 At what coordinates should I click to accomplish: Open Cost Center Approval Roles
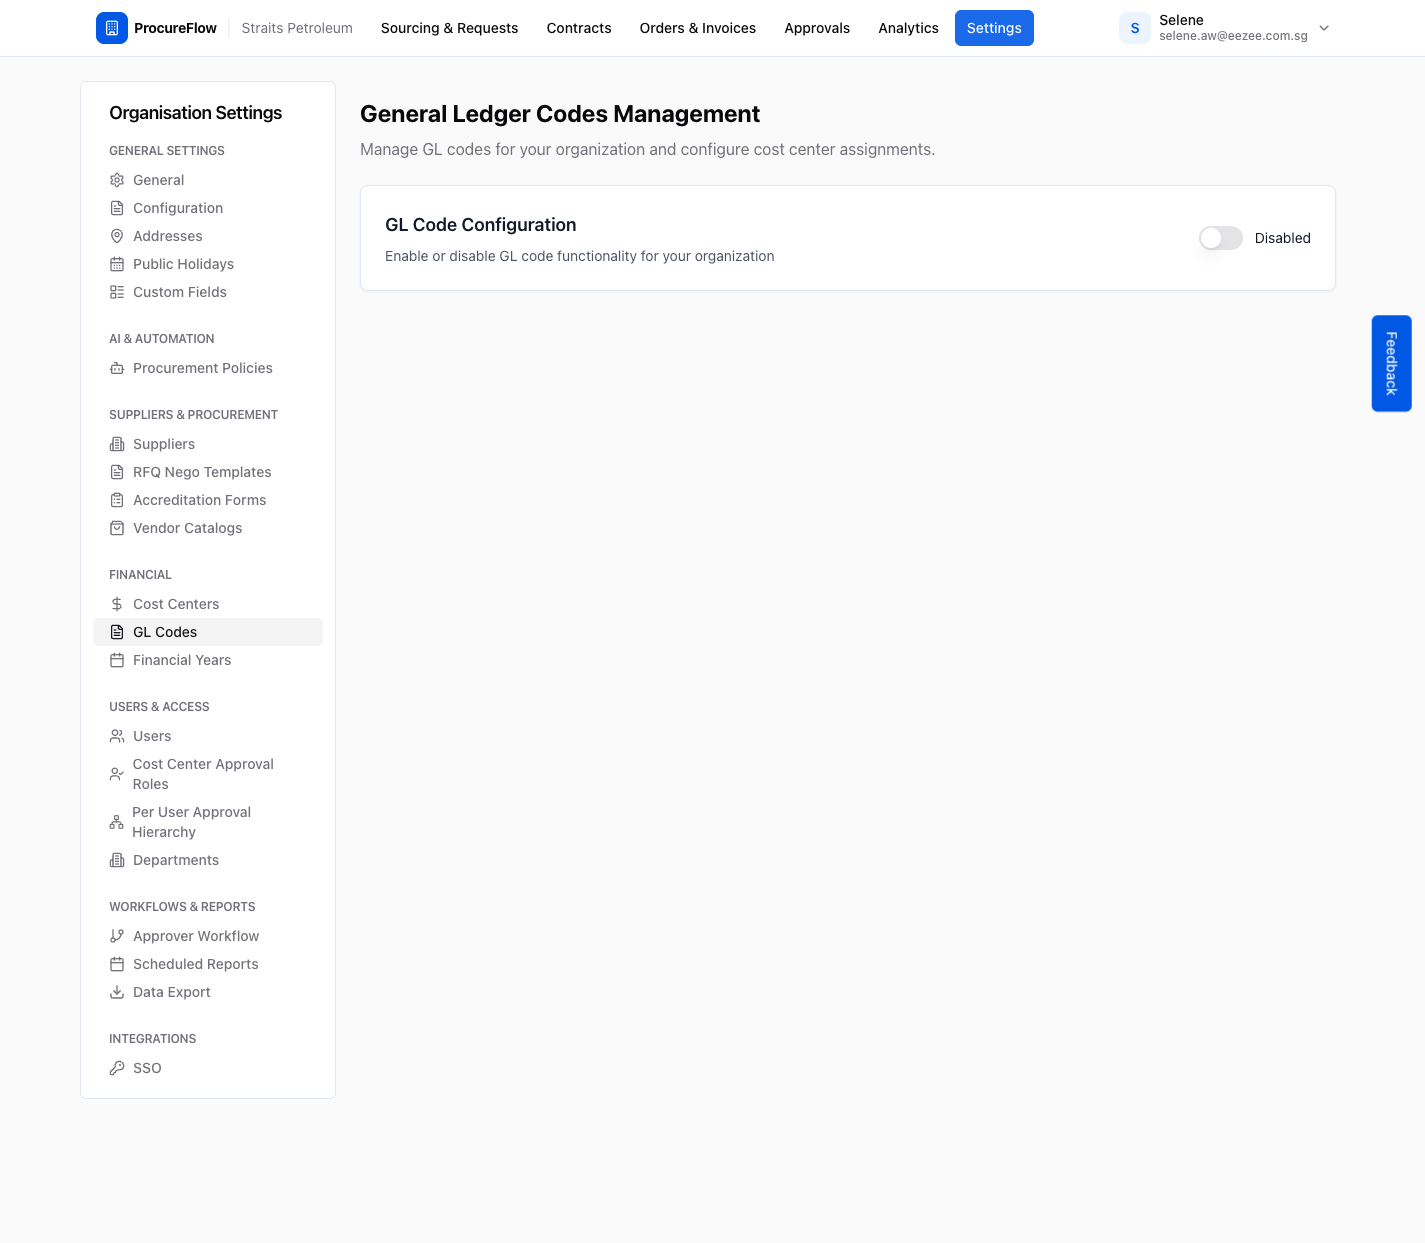(x=208, y=774)
